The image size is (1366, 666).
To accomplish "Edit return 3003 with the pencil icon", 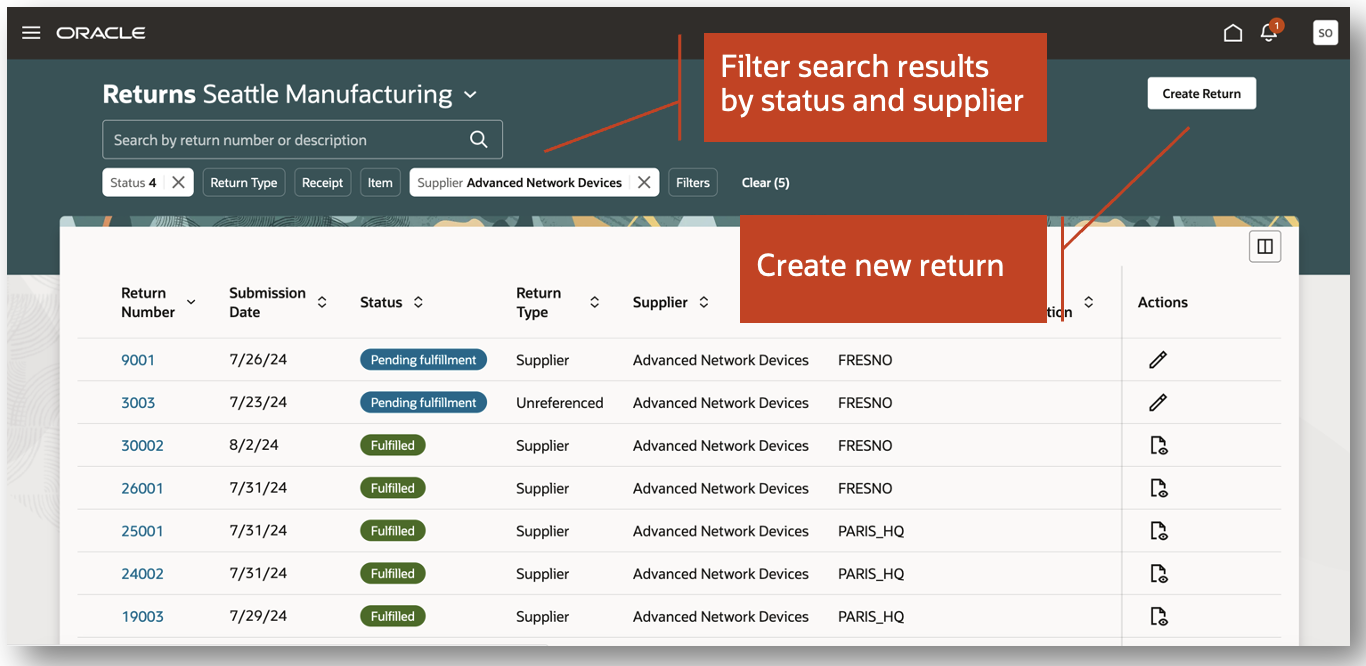I will click(1158, 403).
